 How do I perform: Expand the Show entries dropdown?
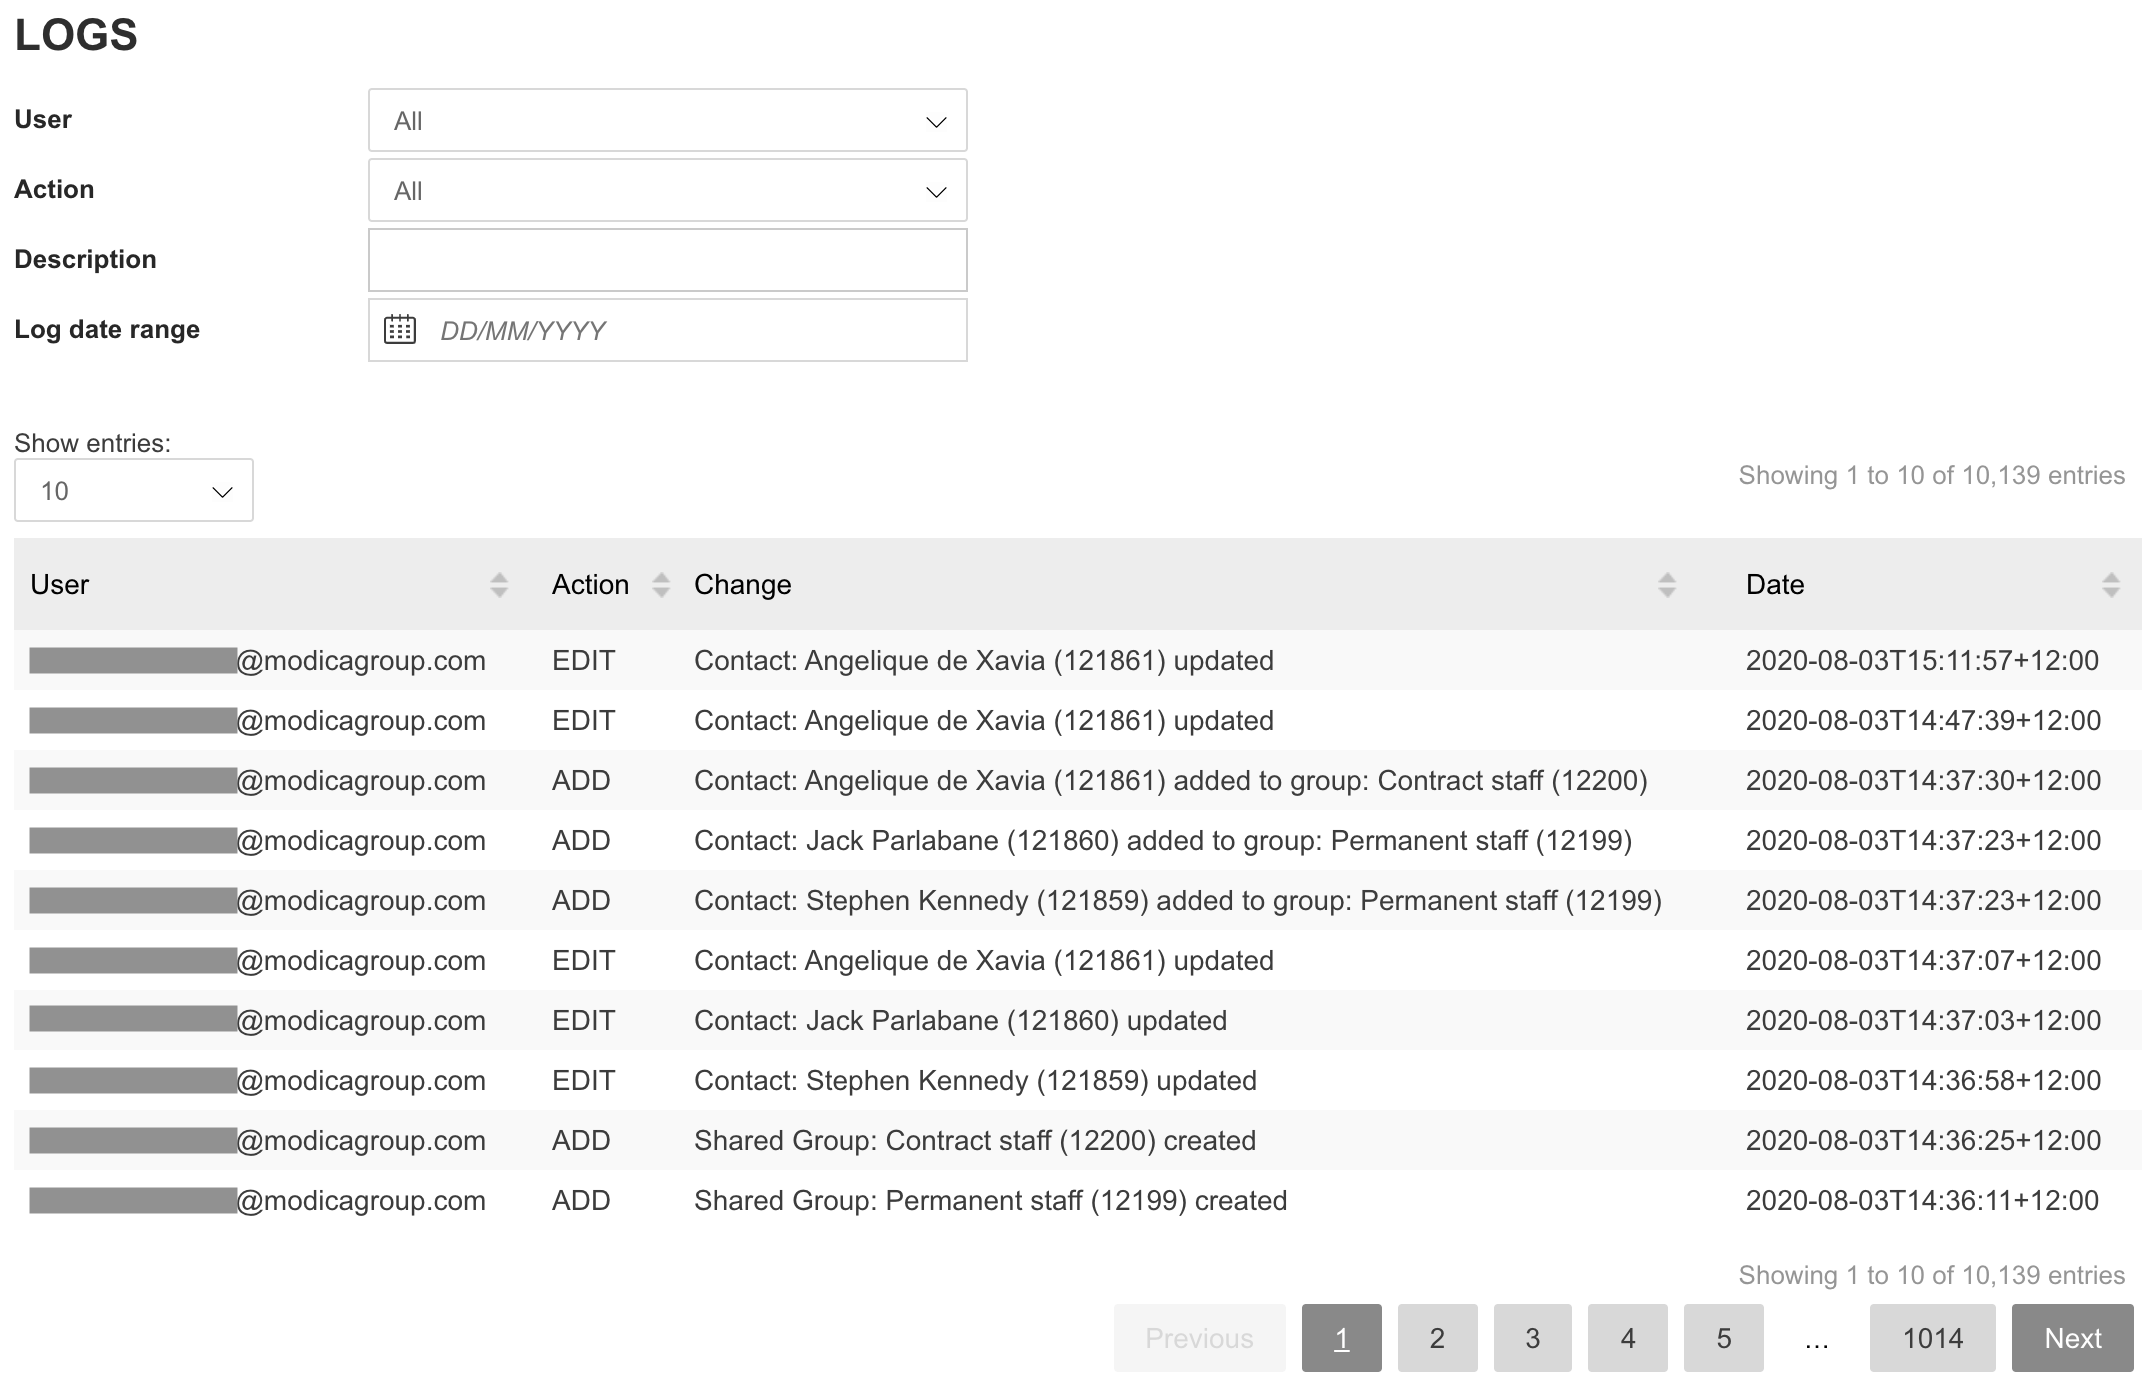pos(134,491)
